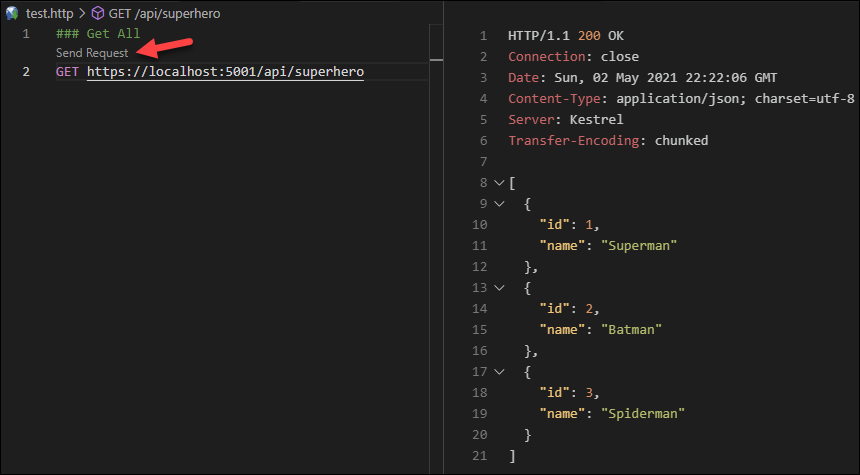
Task: Click the GET method keyword
Action: [67, 72]
